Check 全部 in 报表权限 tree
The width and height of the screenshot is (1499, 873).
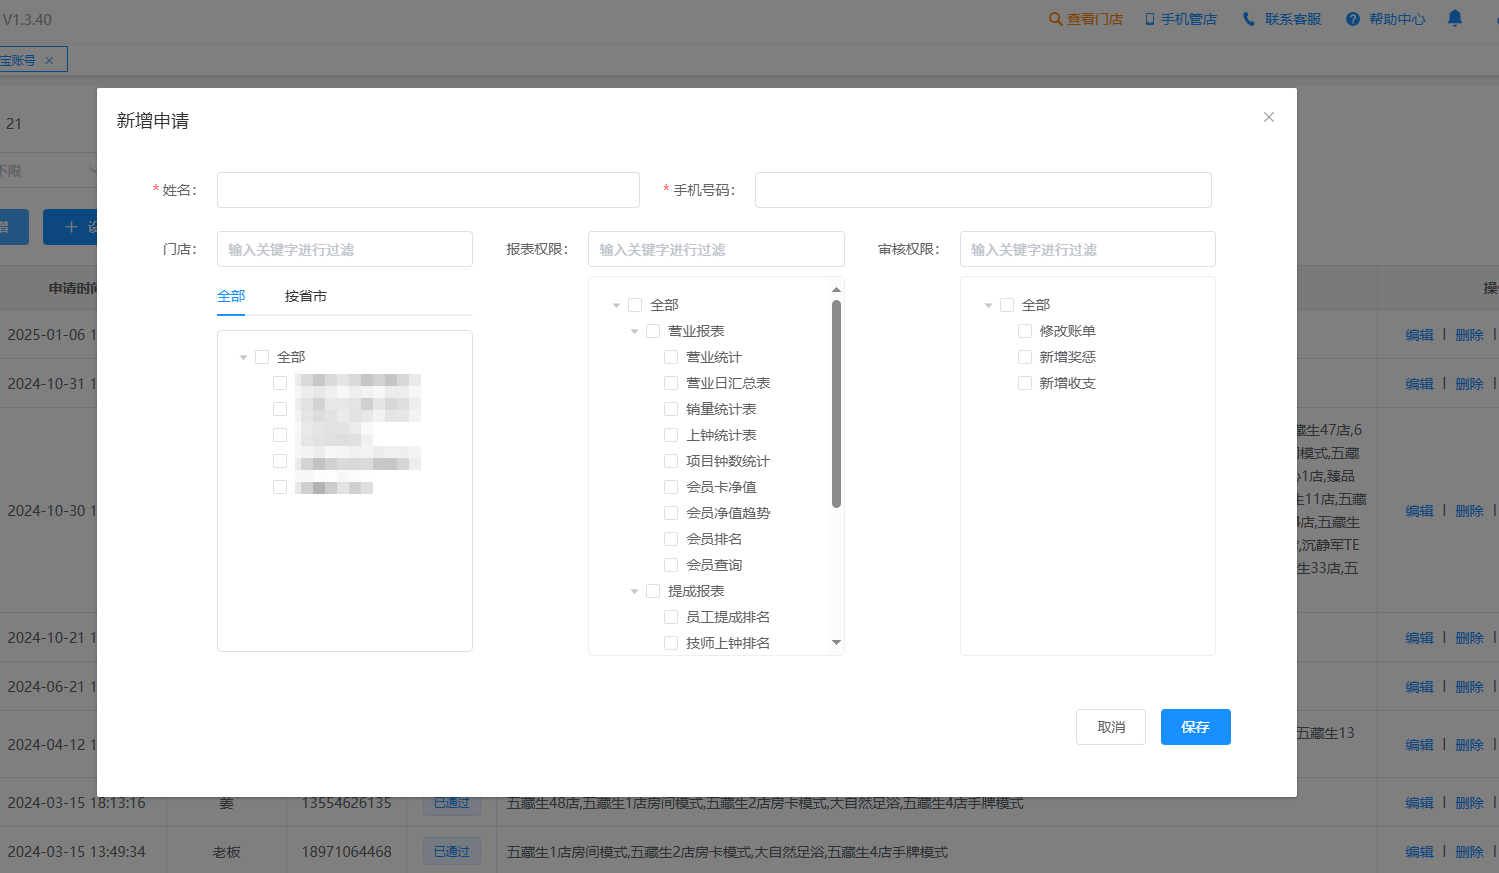[x=635, y=305]
